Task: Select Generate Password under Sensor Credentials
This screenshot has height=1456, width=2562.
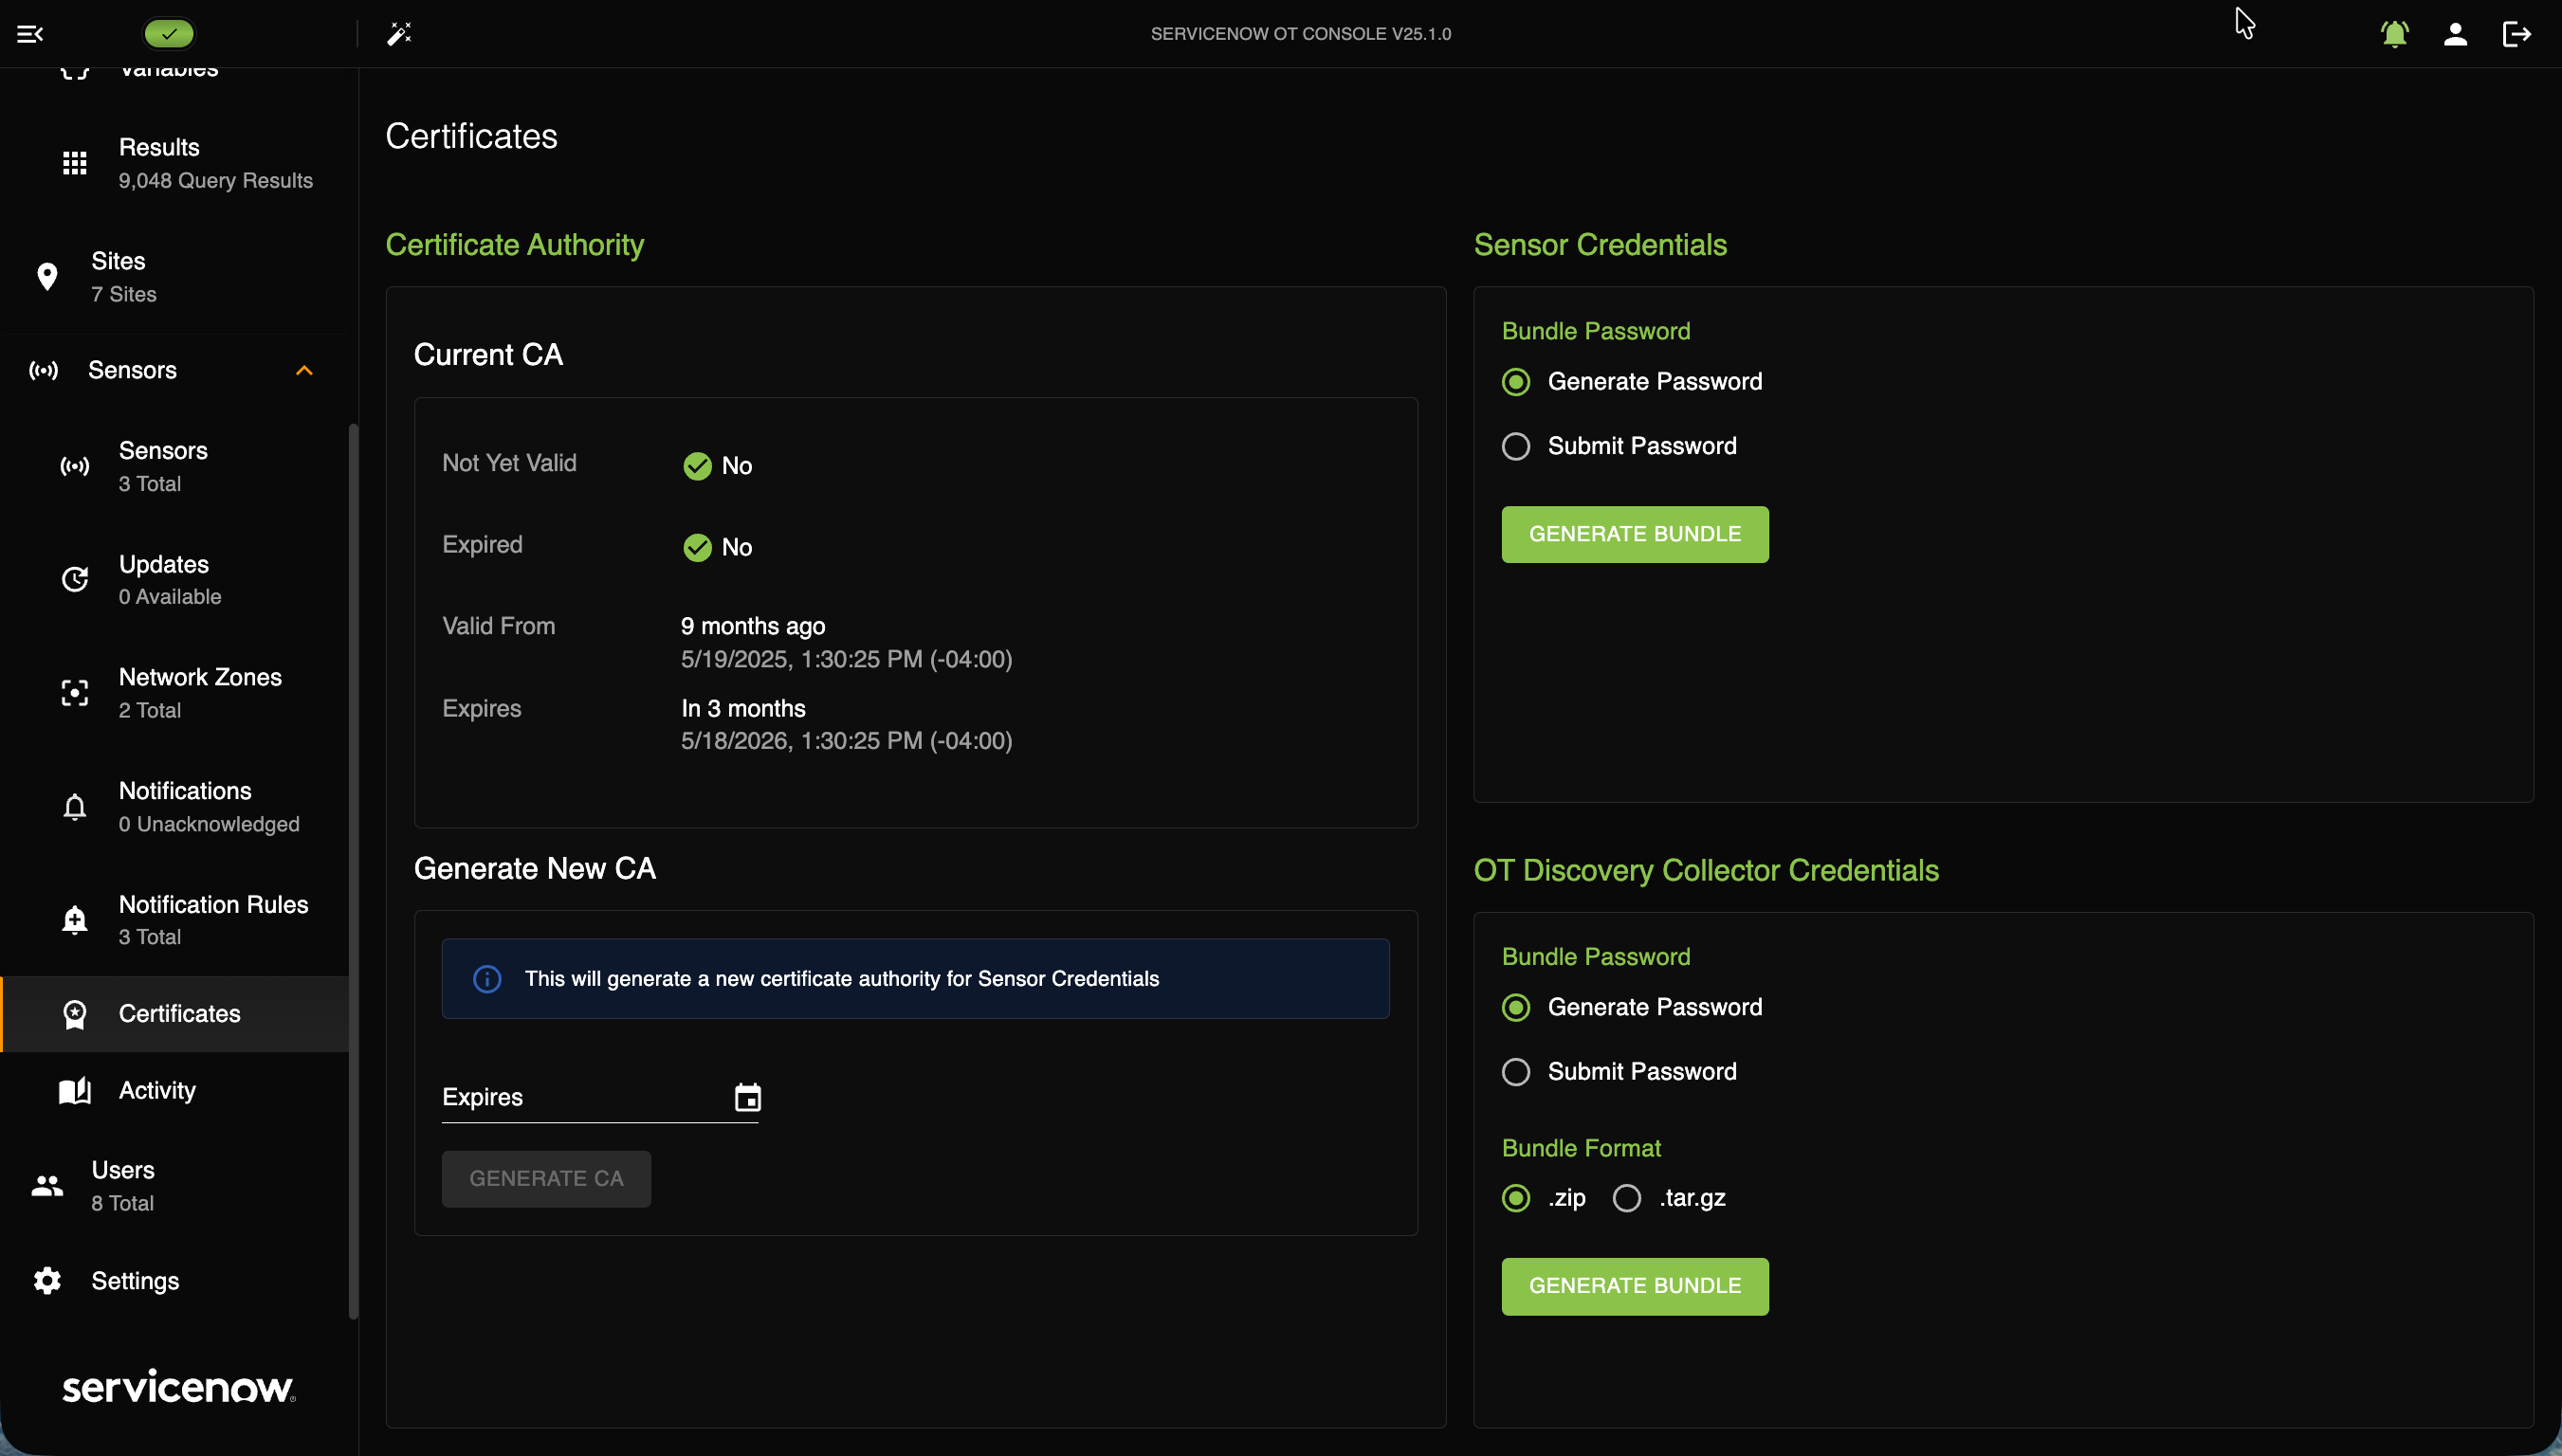Action: [1516, 382]
